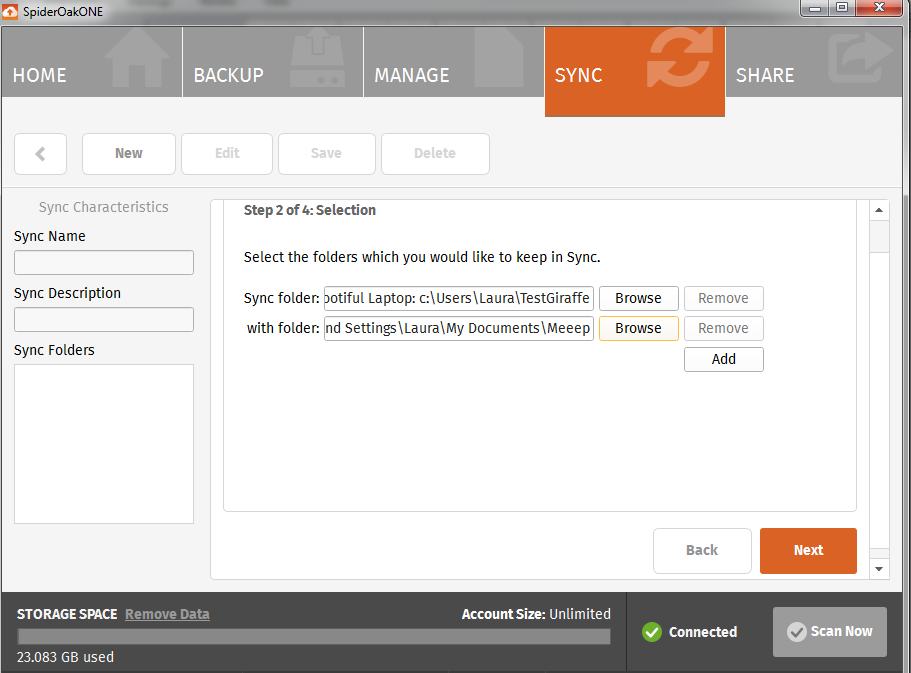Click the SpiderOakONE title bar icon
911x673 pixels.
pos(10,11)
